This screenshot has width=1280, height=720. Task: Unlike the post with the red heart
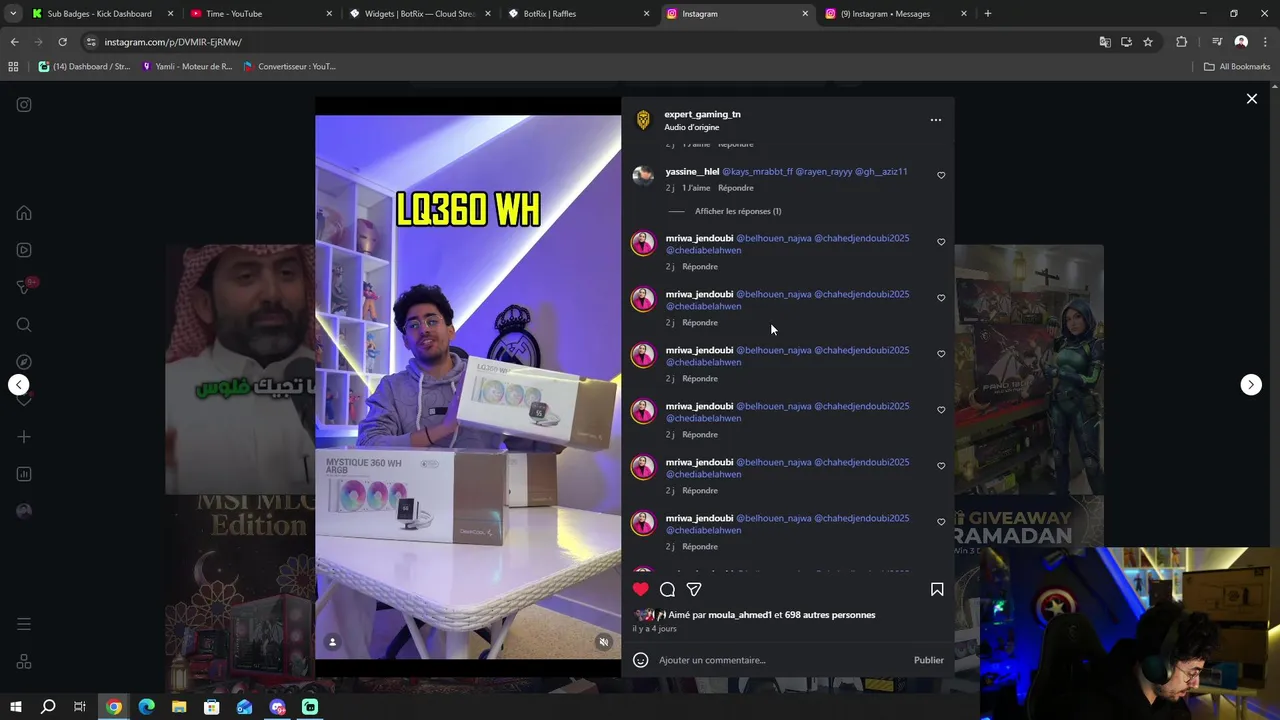[641, 589]
